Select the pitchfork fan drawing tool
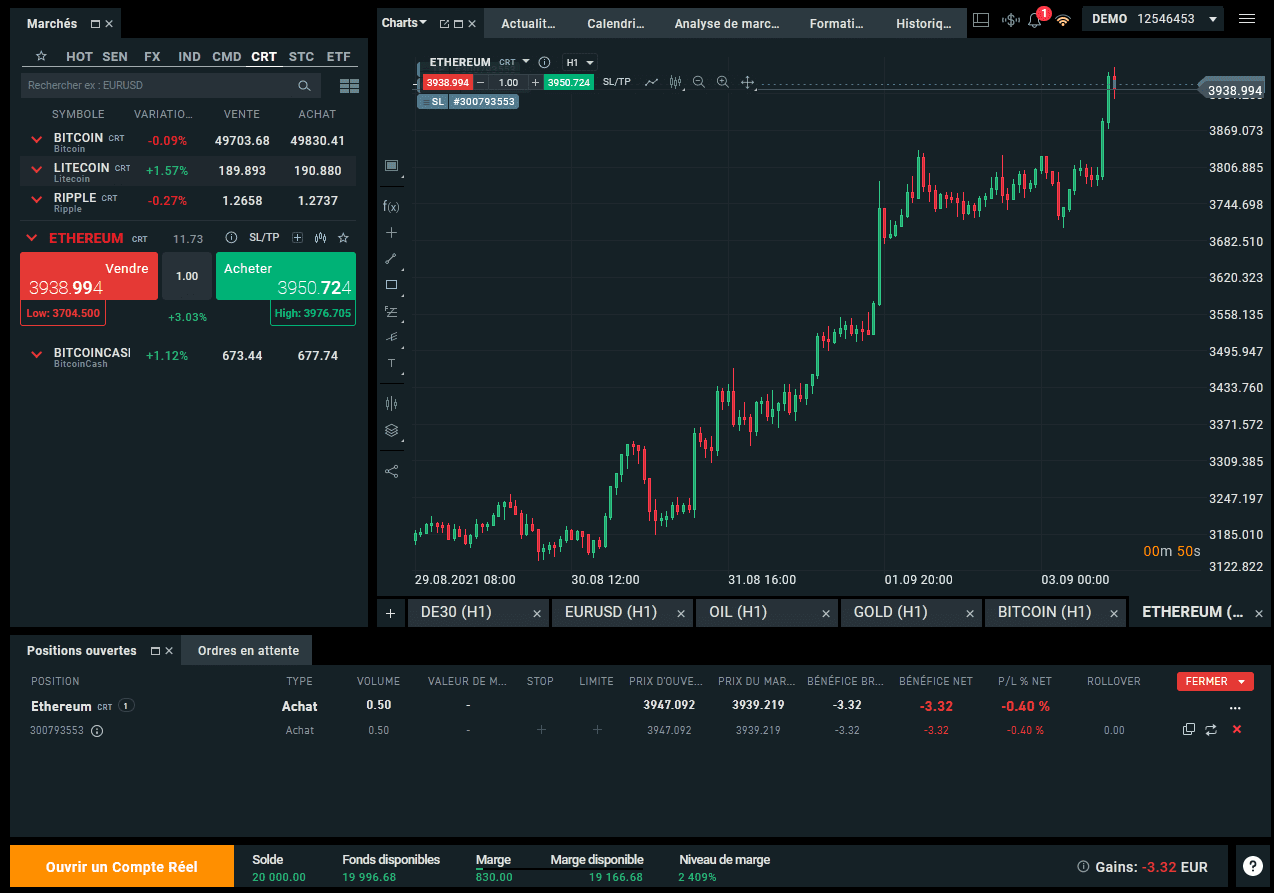1274x893 pixels. (391, 337)
